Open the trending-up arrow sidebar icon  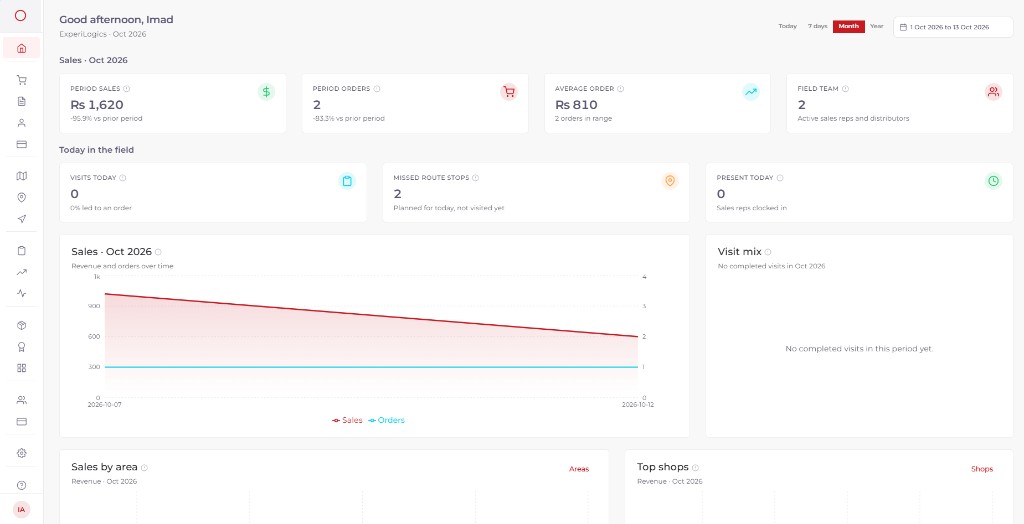click(22, 272)
